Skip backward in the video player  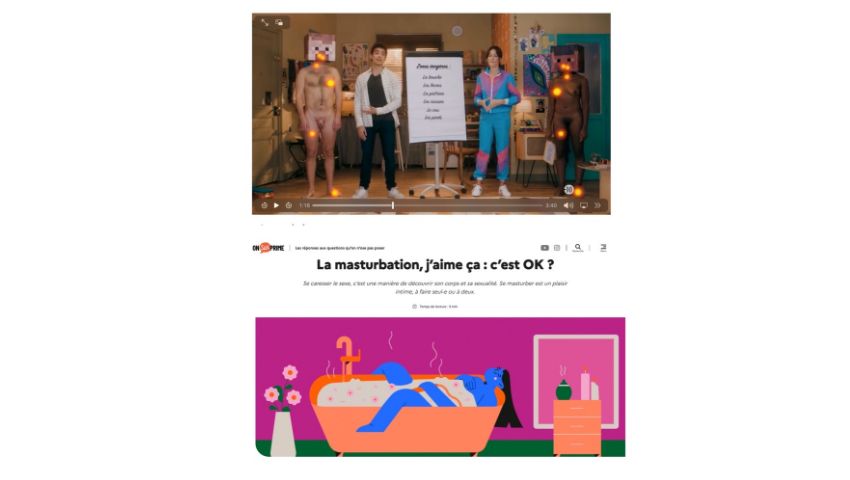pyautogui.click(x=265, y=206)
